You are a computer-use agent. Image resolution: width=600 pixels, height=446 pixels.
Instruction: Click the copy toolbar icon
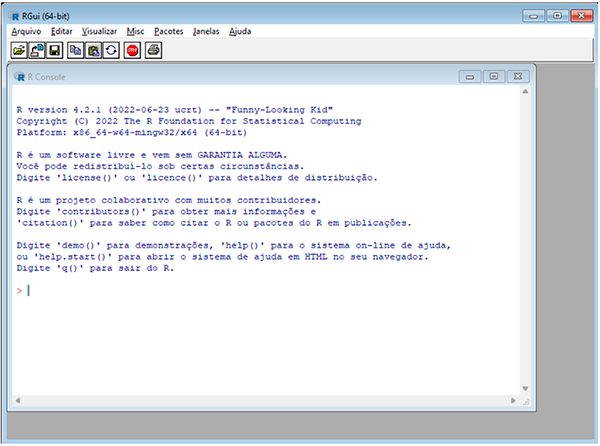(76, 50)
